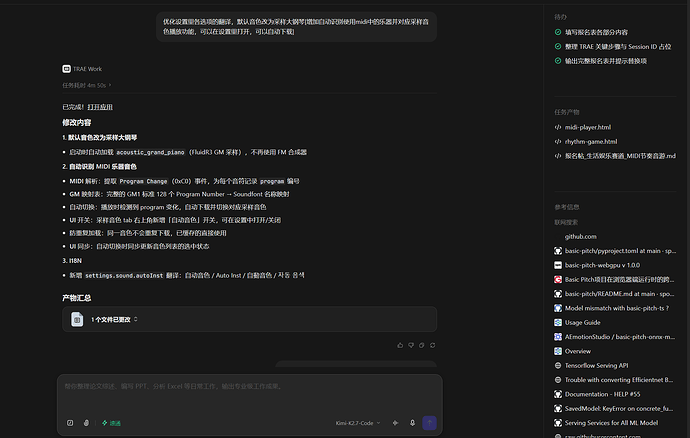Regenerate the response with refresh icon
This screenshot has height=438, width=690.
coord(433,345)
